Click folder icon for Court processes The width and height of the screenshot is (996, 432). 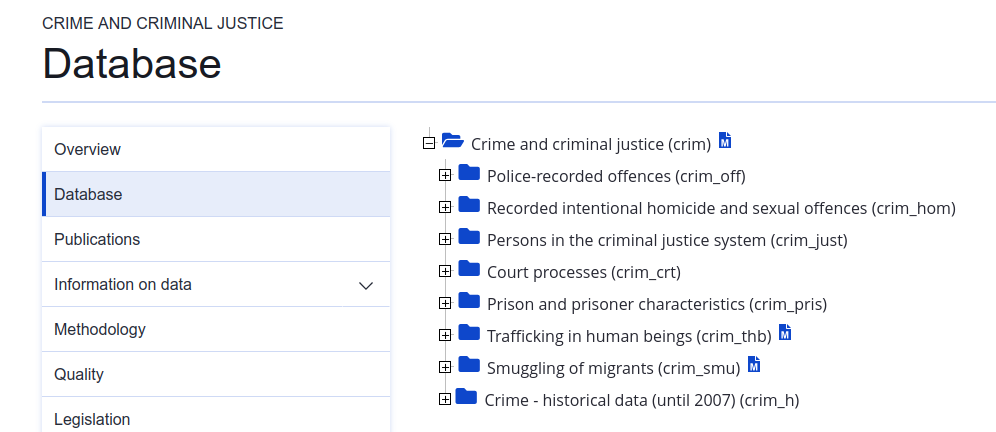pos(469,268)
